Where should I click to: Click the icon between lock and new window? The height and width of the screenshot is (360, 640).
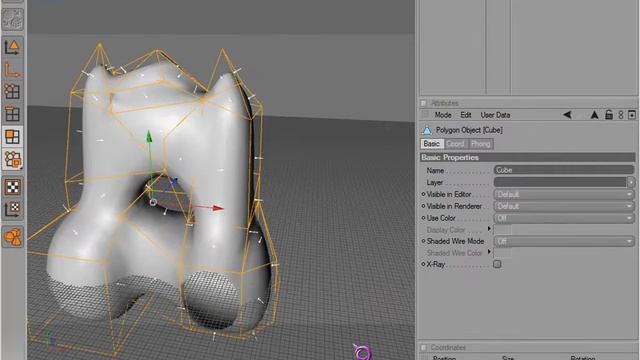(x=621, y=115)
